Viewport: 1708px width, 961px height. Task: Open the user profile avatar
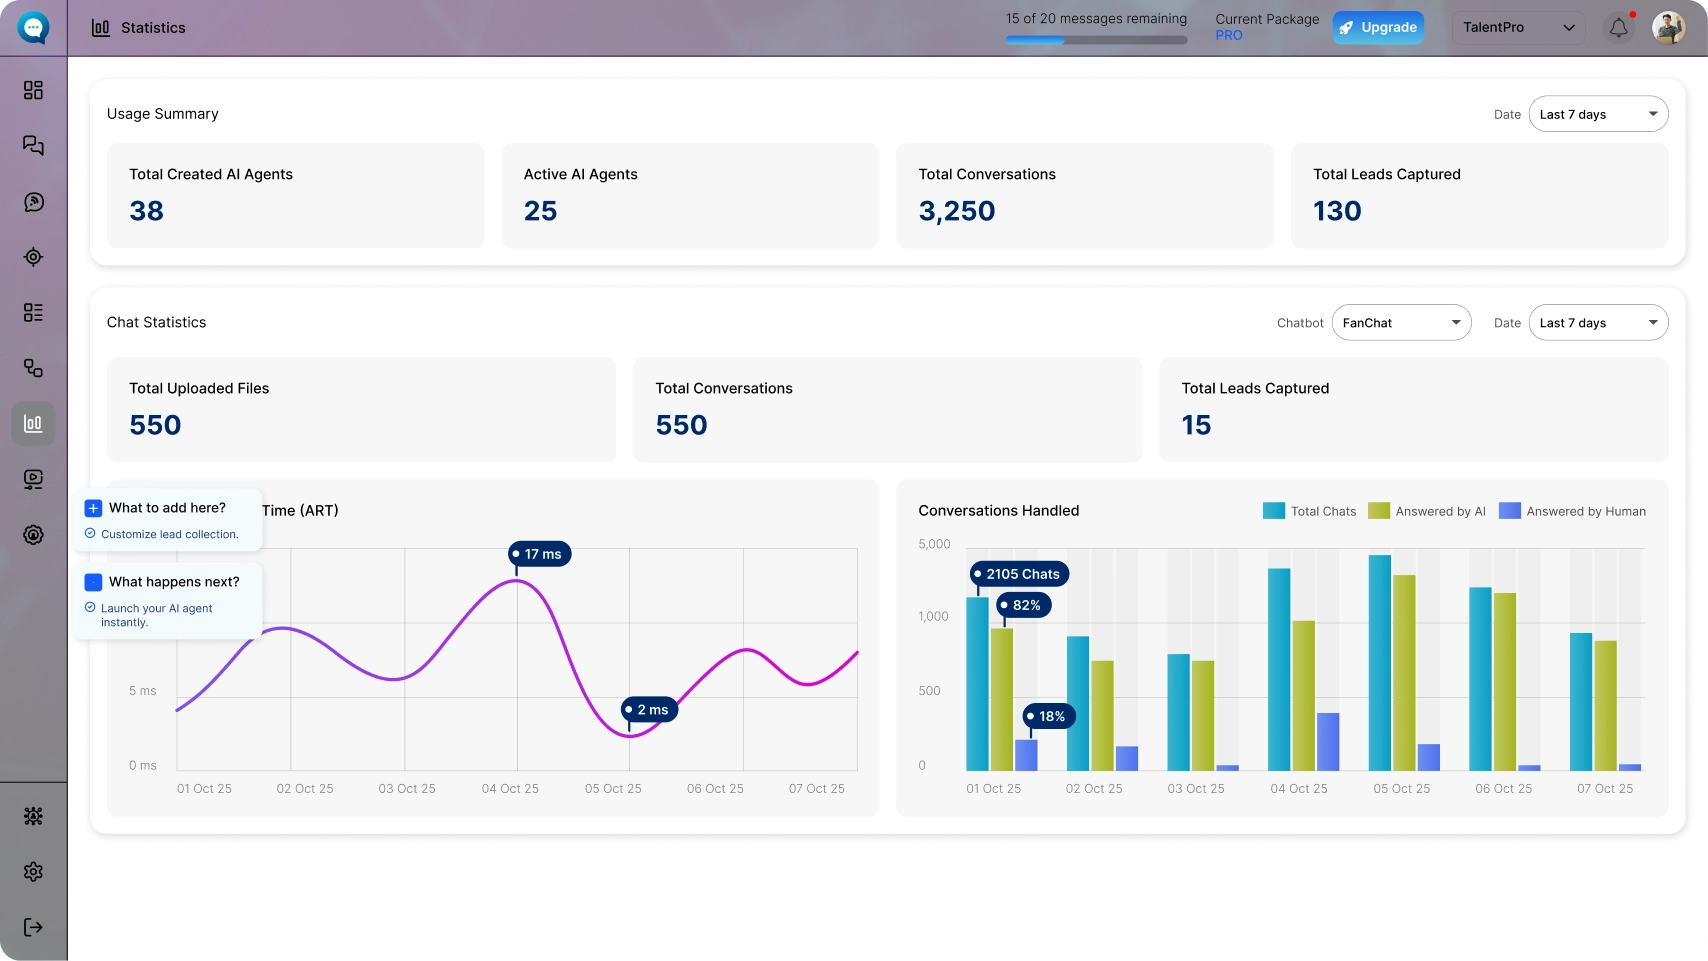1668,28
